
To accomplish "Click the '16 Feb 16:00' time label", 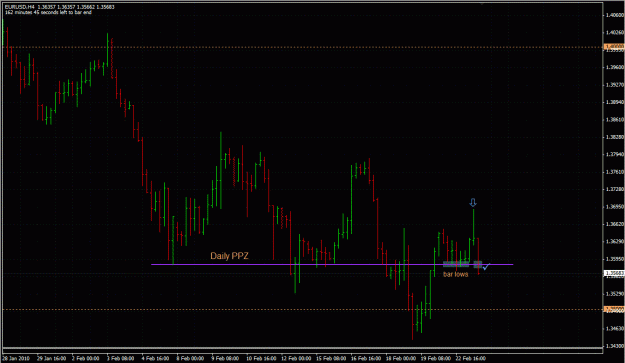I will (x=366, y=358).
